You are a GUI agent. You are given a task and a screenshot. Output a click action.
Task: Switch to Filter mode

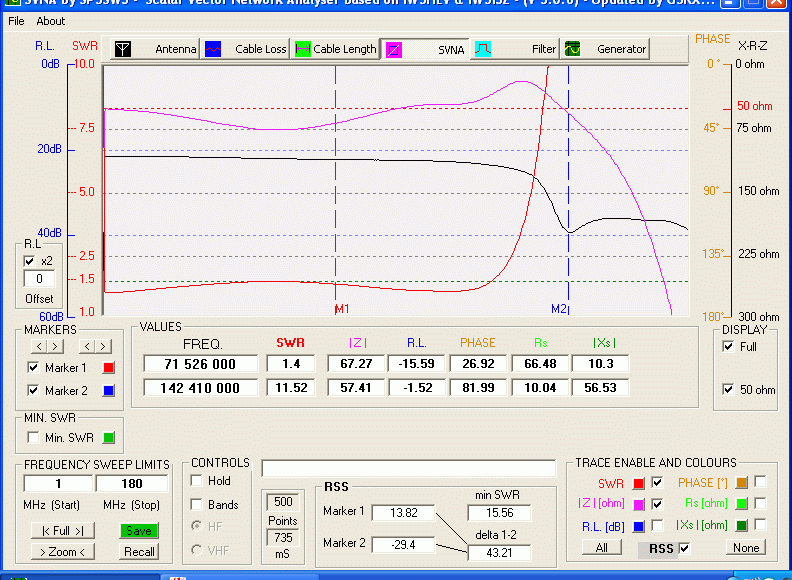[x=516, y=48]
